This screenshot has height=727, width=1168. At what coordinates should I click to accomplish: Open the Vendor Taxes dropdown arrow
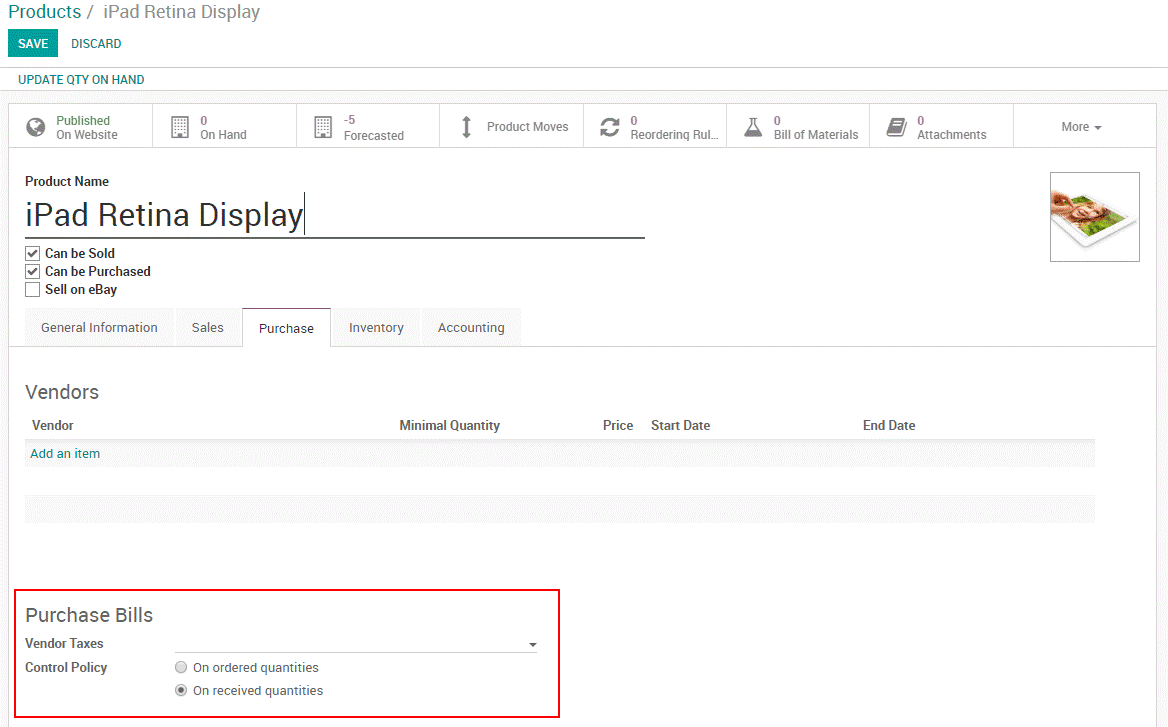pyautogui.click(x=532, y=645)
